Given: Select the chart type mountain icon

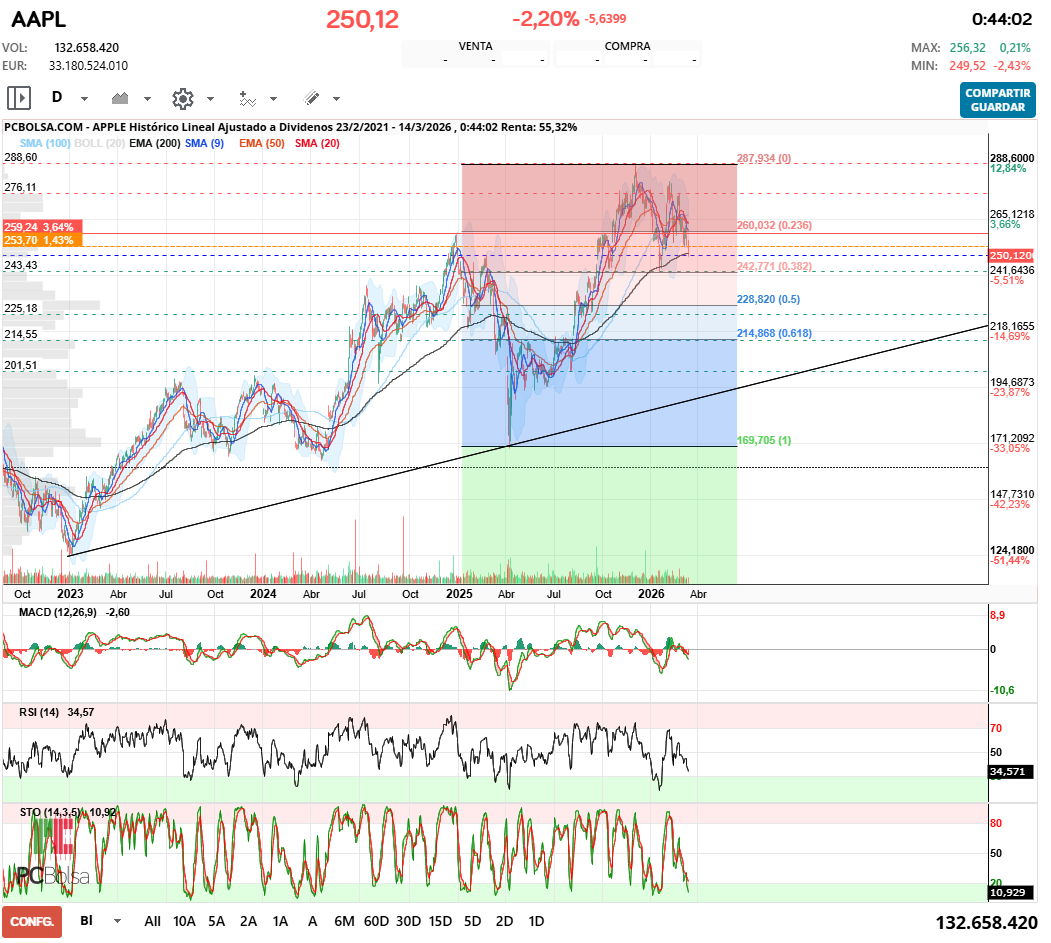Looking at the screenshot, I should [x=118, y=97].
